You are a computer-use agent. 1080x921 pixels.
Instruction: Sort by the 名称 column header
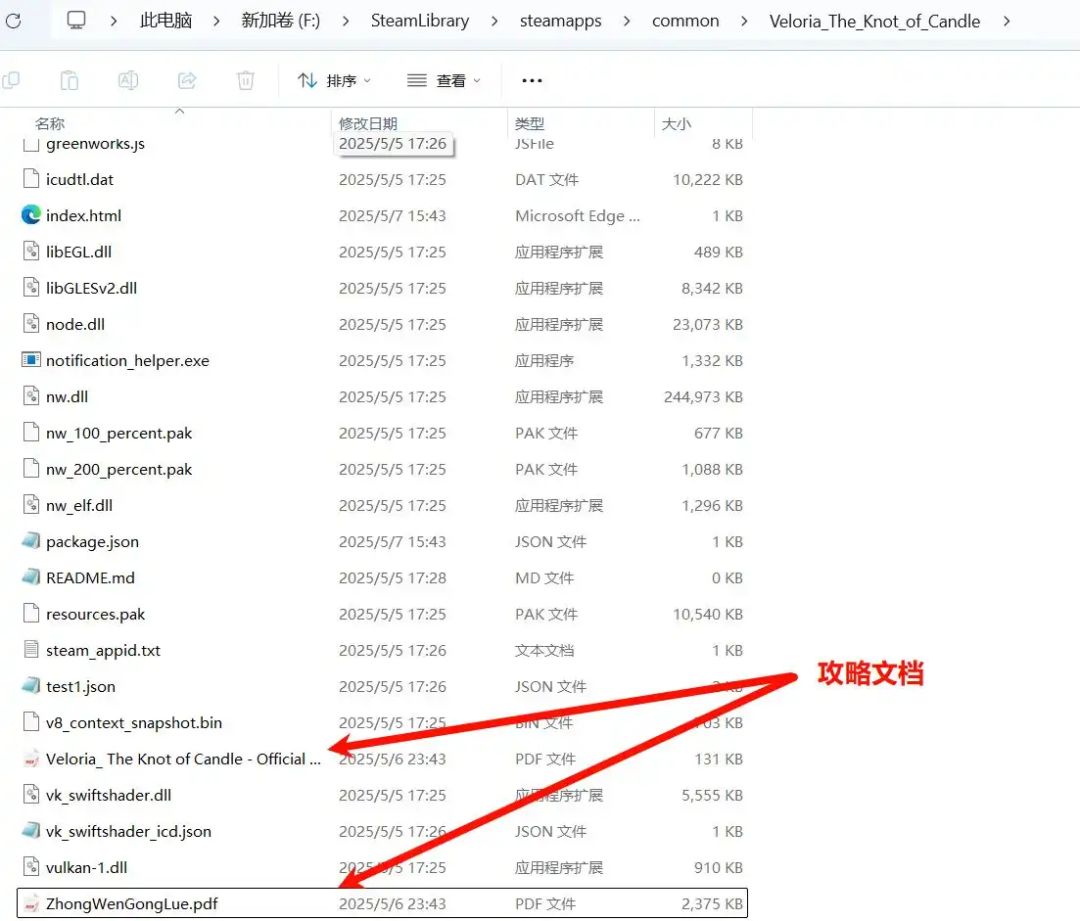(x=50, y=123)
